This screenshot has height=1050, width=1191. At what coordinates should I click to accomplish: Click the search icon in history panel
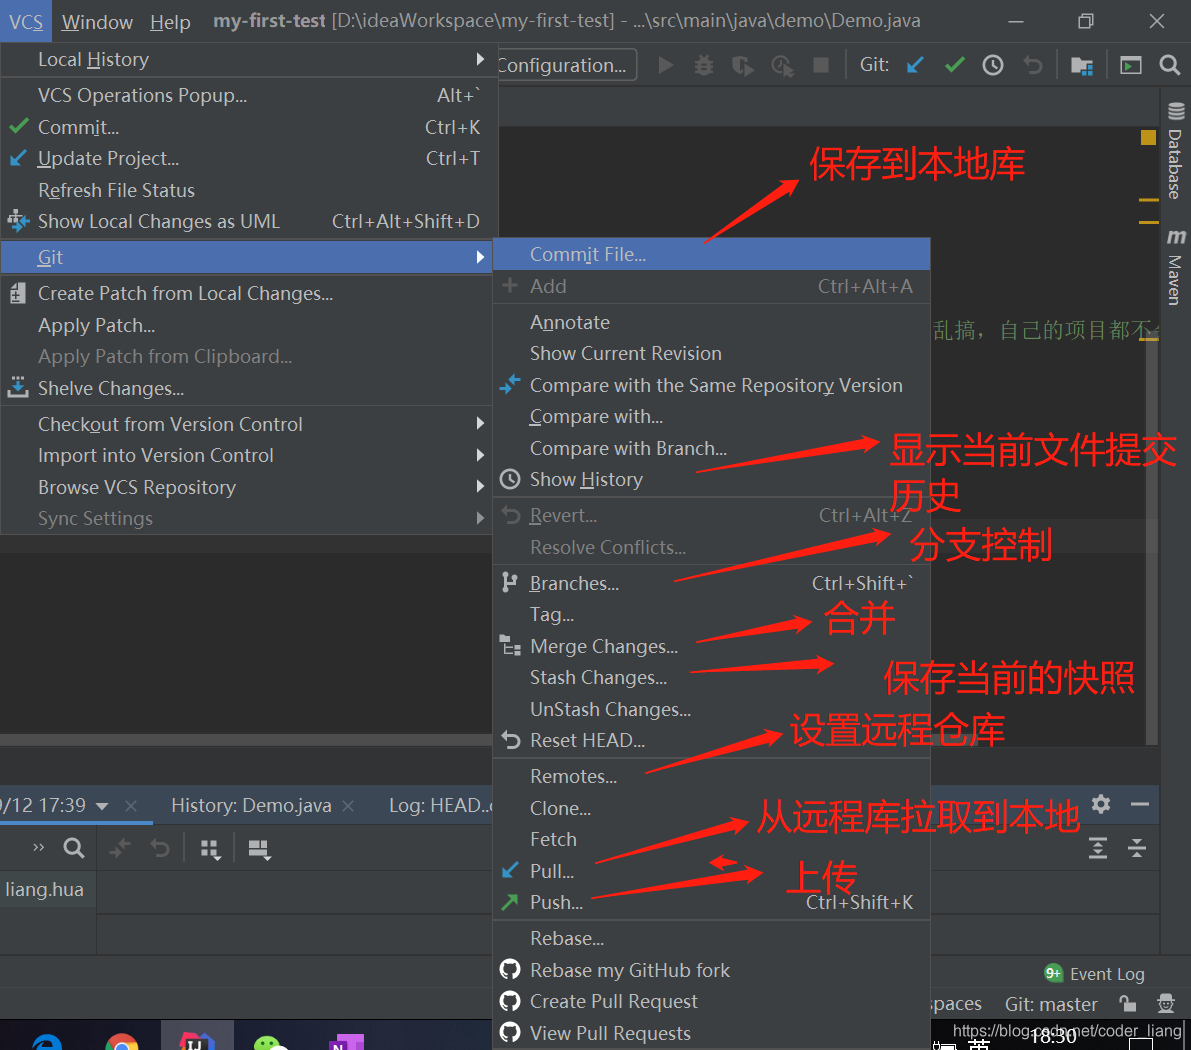pos(74,848)
